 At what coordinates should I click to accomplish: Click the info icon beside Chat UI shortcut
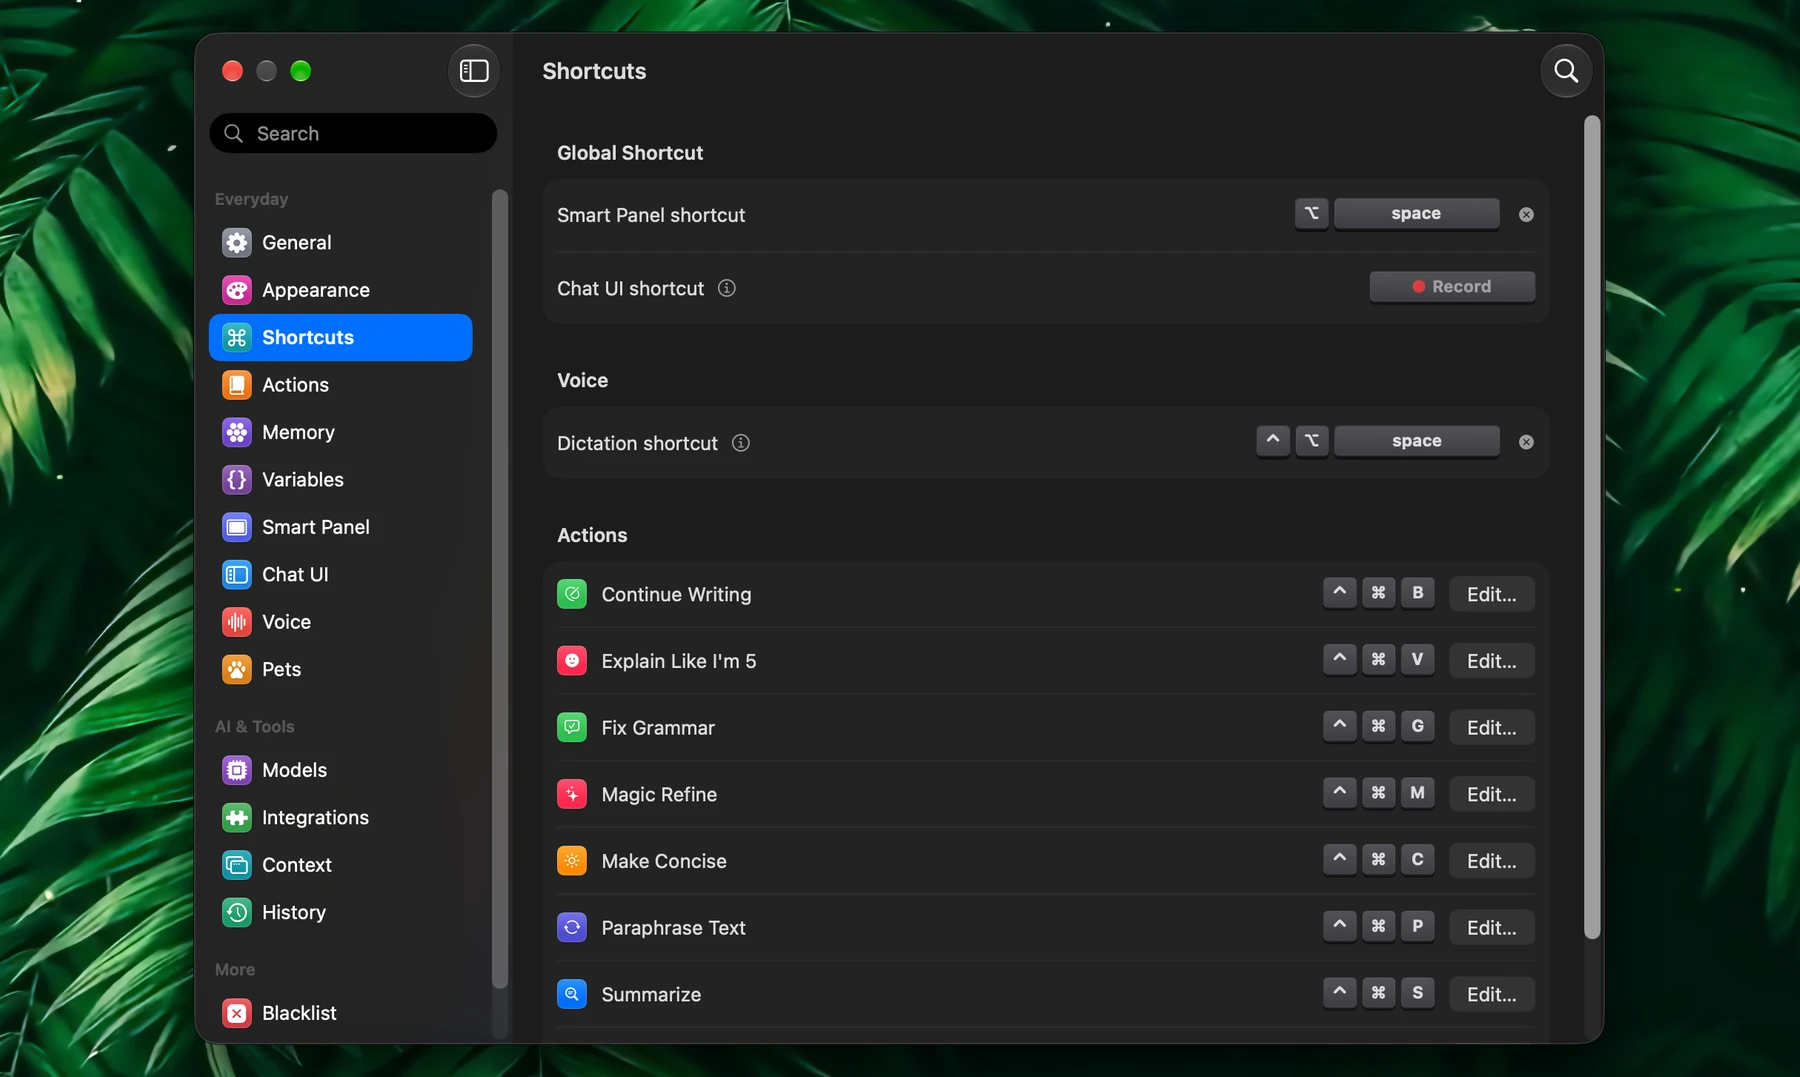727,288
